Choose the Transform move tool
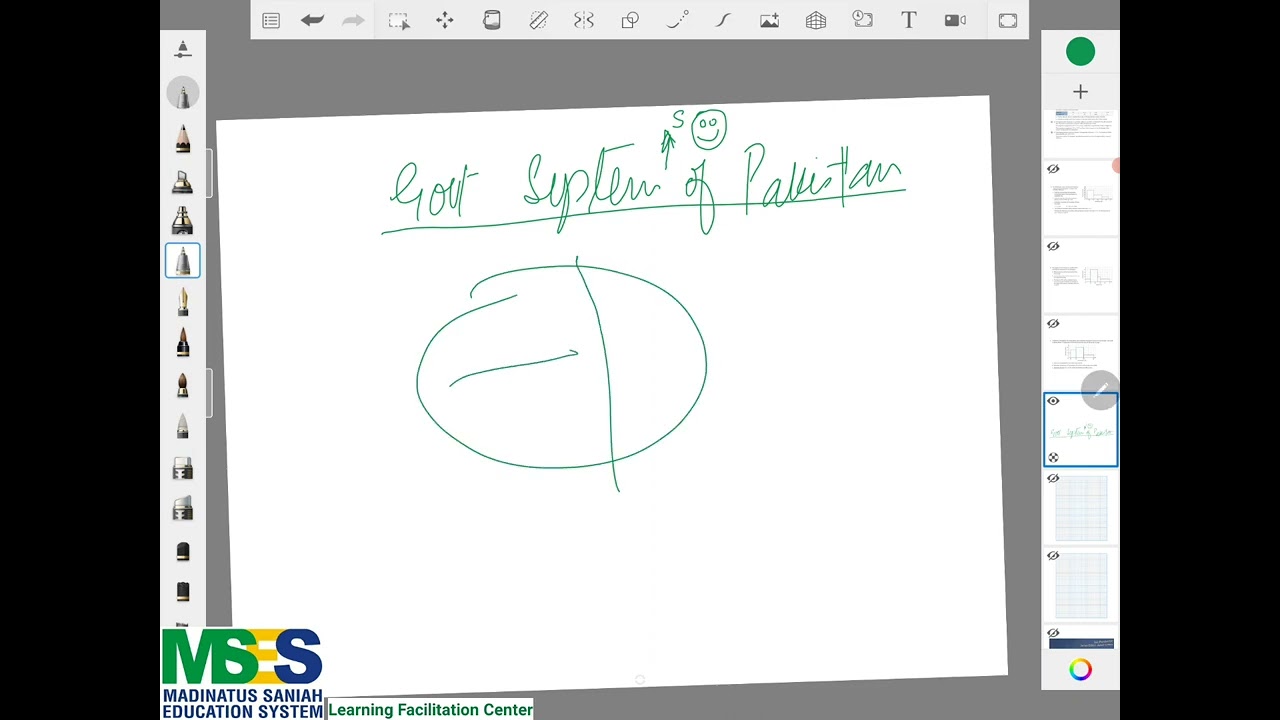Viewport: 1280px width, 720px height. tap(445, 20)
